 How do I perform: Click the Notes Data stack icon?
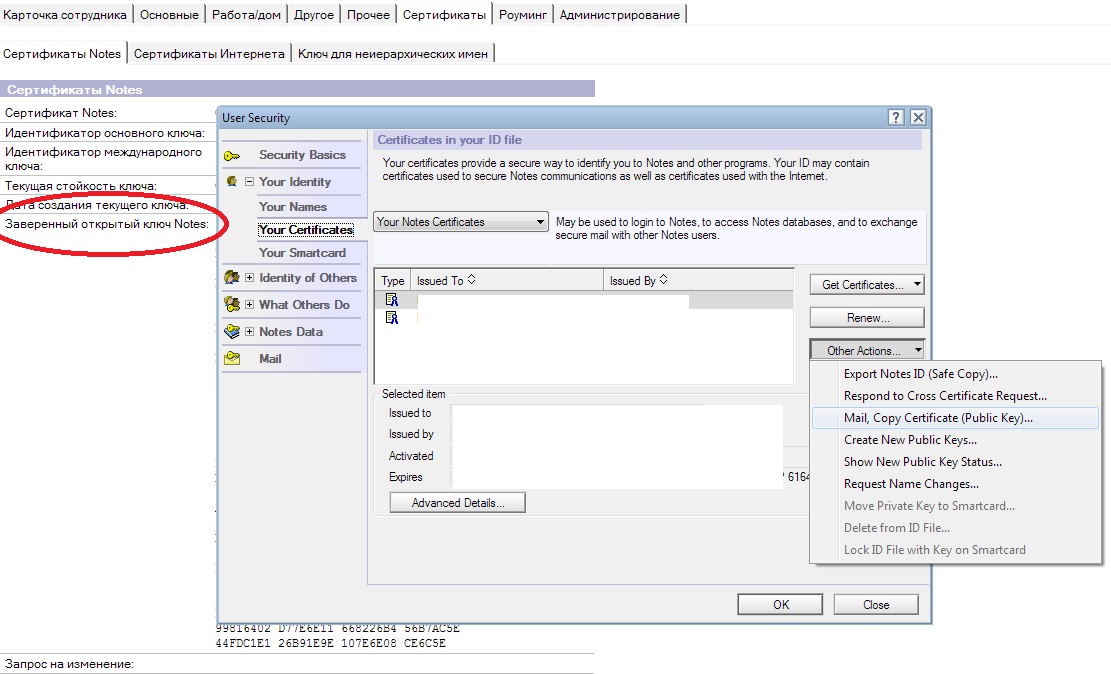tap(232, 332)
